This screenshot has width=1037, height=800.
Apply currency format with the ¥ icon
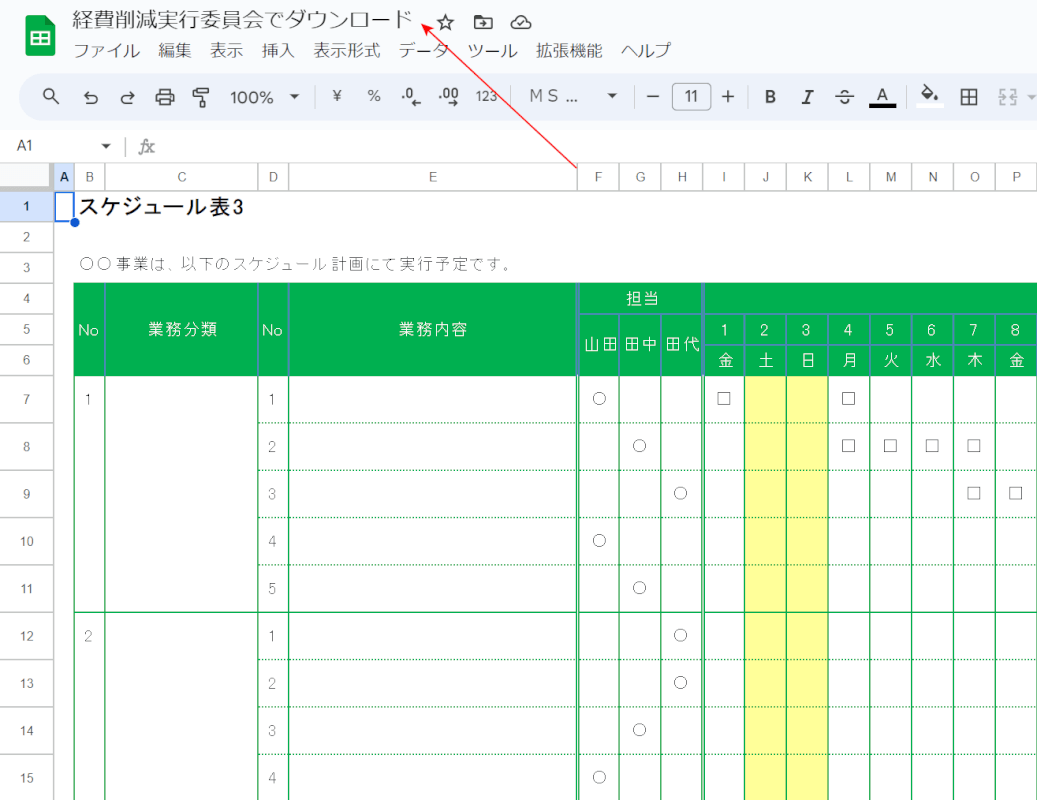337,96
